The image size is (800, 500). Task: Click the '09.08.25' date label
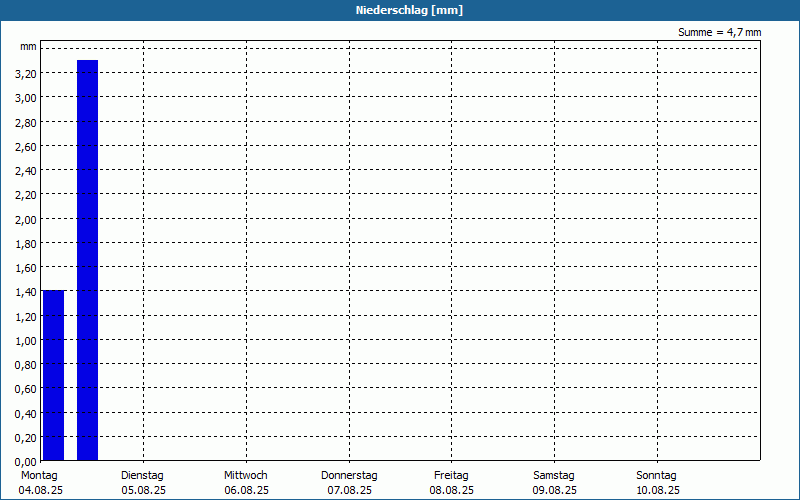point(555,491)
